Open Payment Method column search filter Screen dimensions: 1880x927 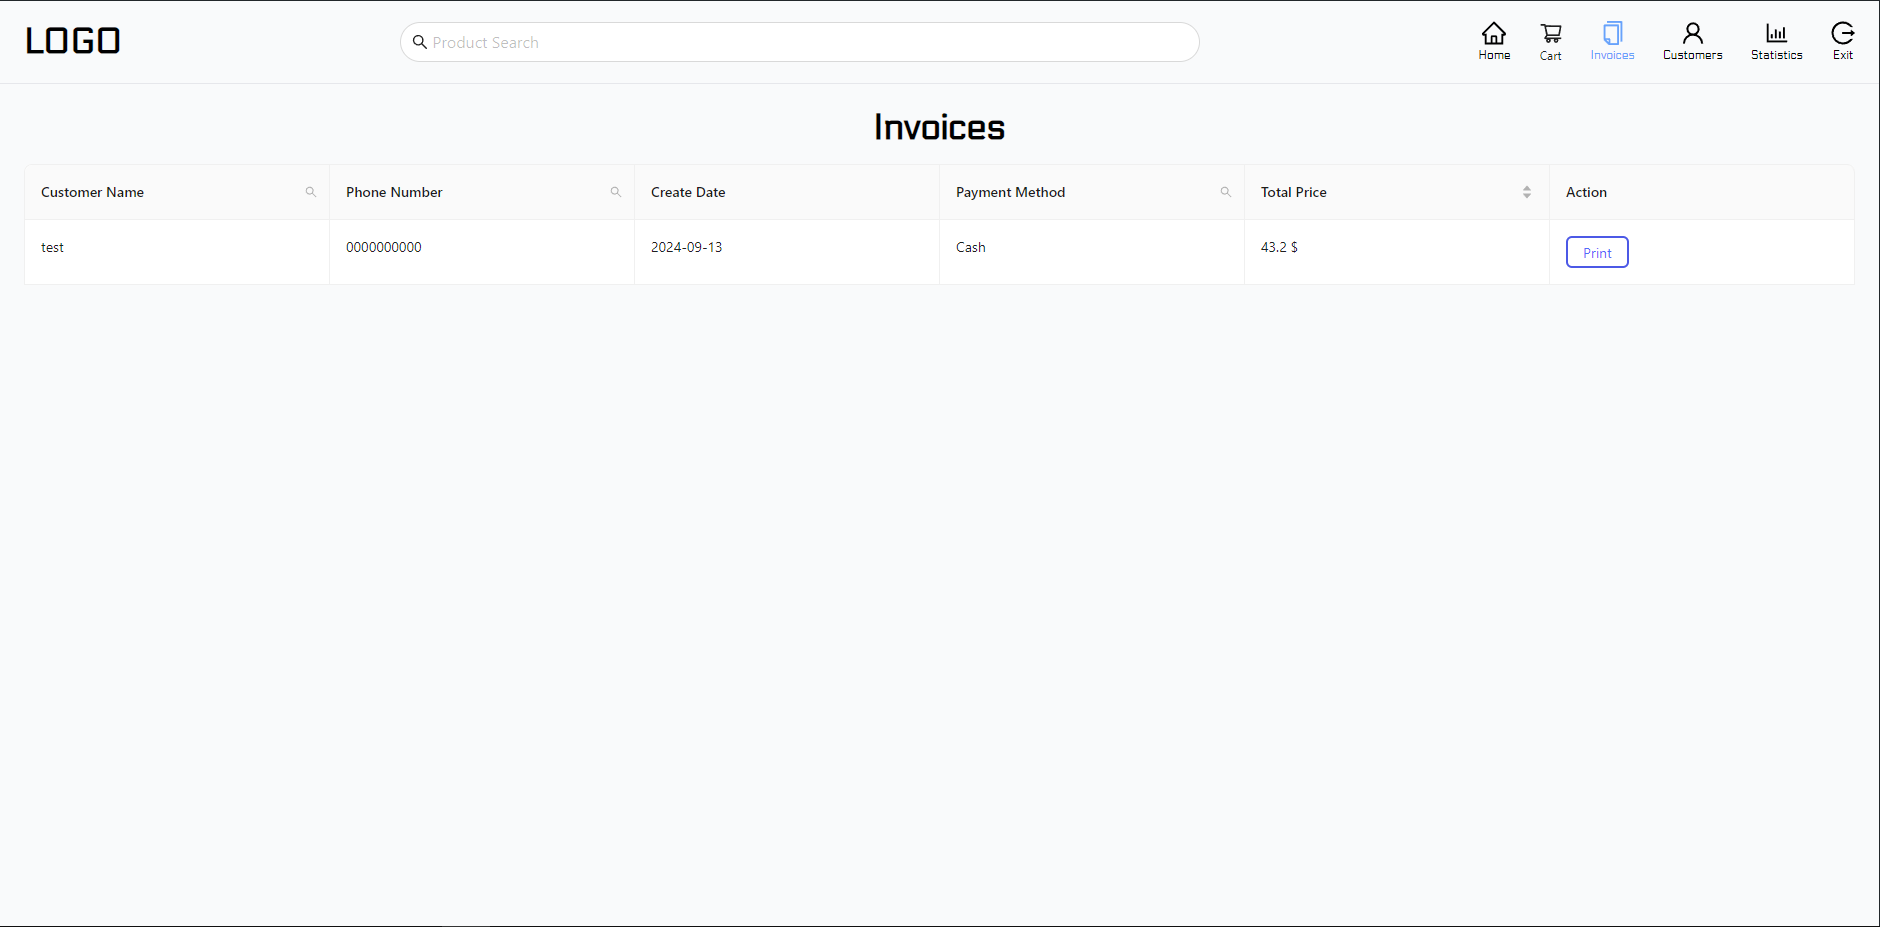[x=1225, y=192]
